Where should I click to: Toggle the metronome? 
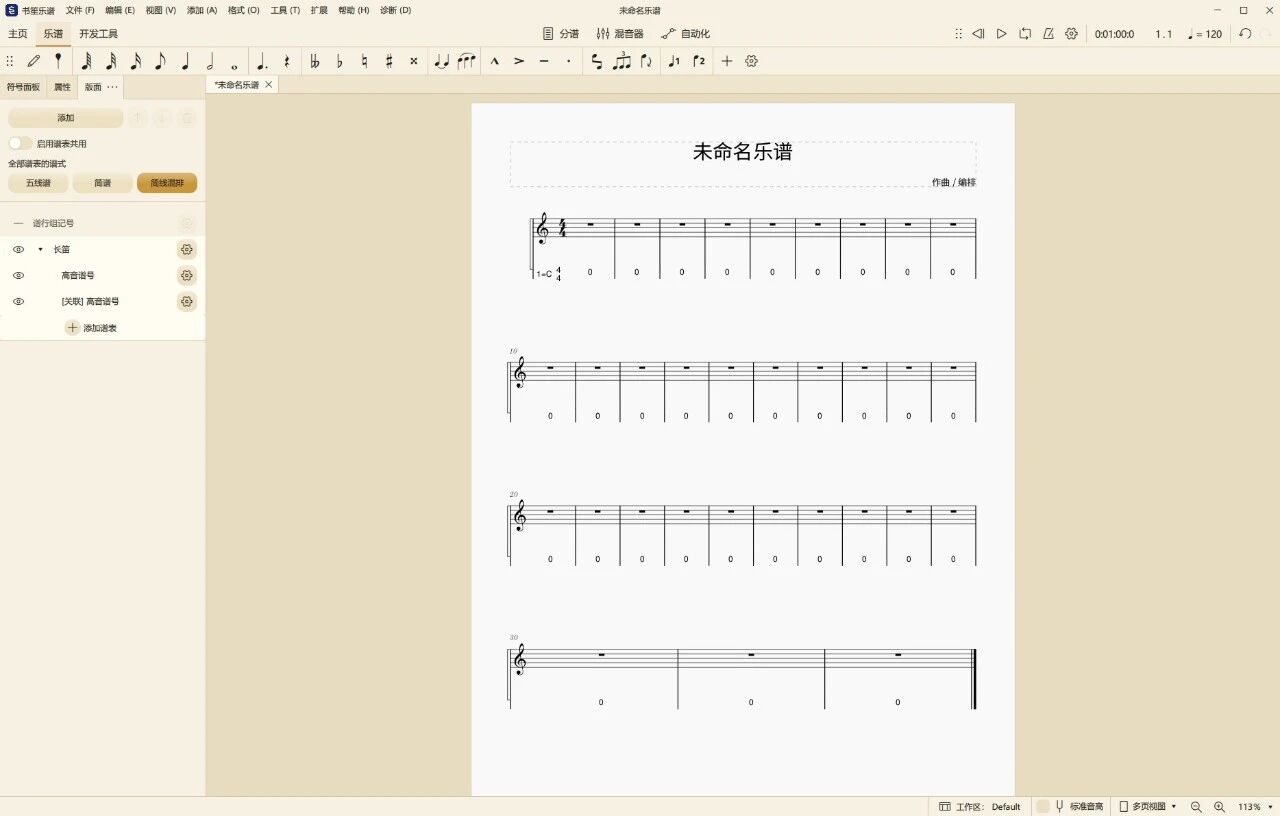[x=1048, y=34]
